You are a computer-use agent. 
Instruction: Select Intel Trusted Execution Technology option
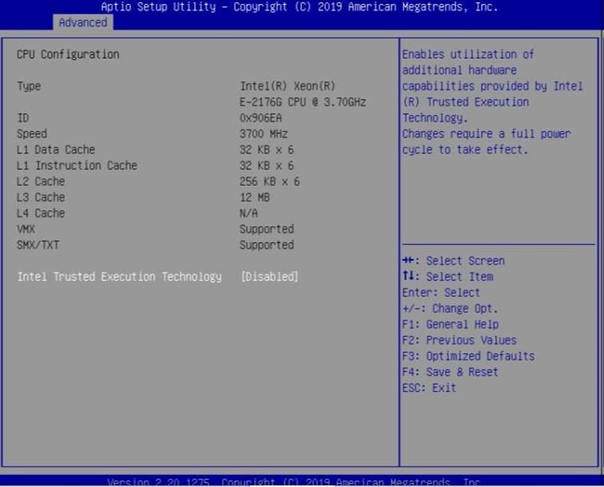[119, 277]
